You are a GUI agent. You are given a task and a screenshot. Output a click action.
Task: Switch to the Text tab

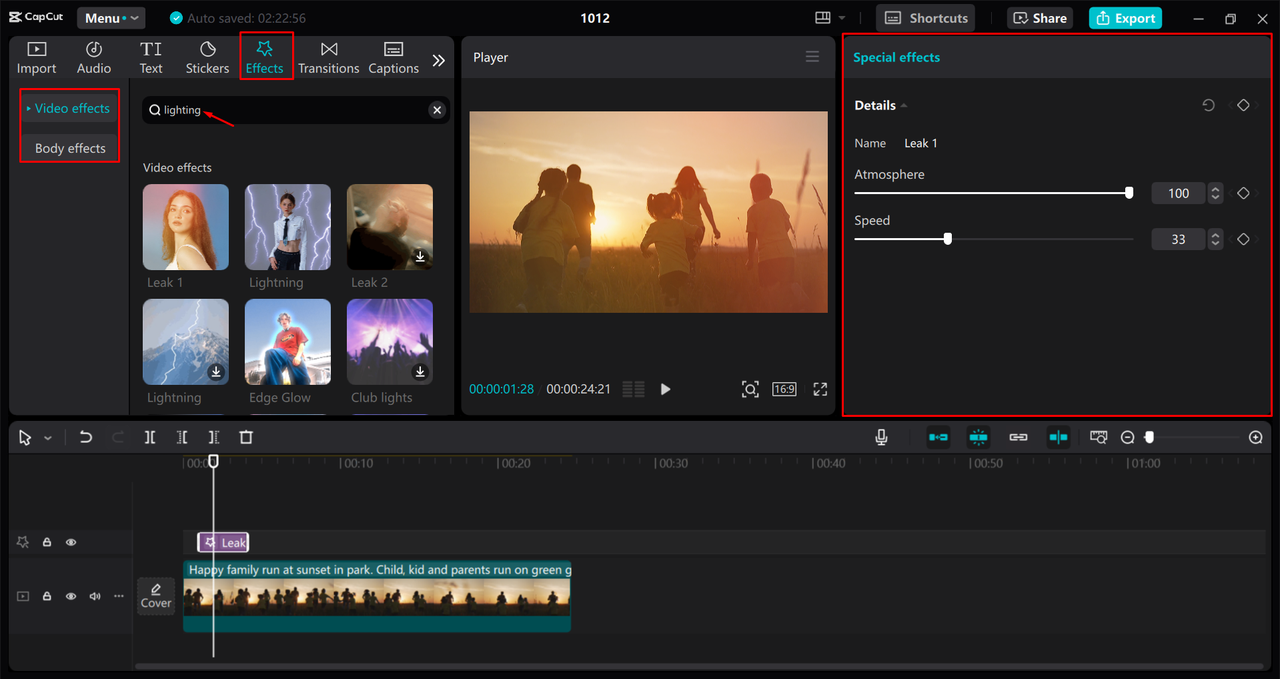click(151, 58)
